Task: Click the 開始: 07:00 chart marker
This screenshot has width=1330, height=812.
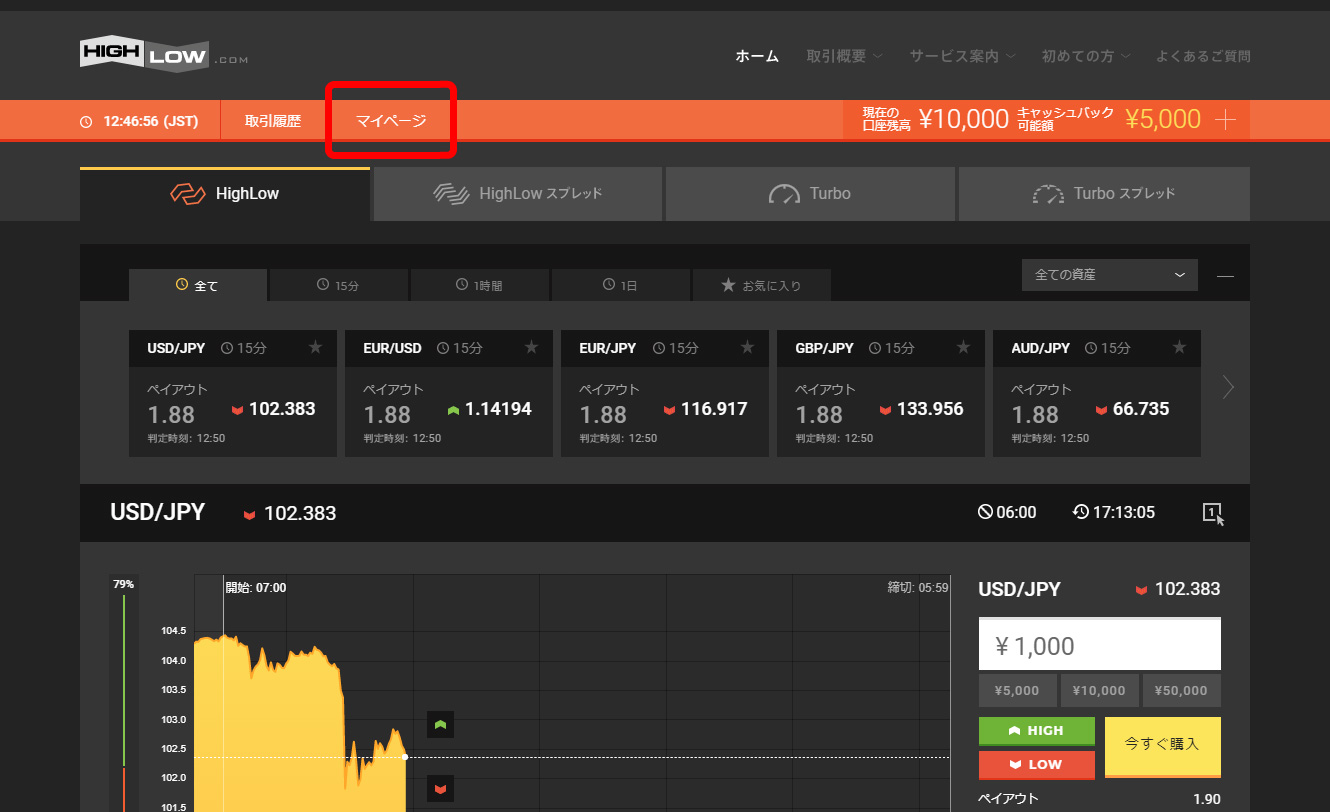Action: point(256,588)
